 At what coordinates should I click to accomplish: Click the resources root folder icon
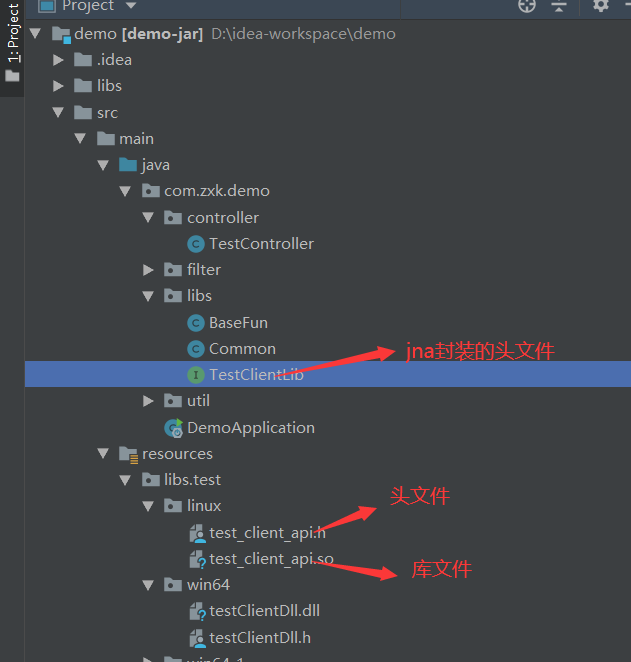(x=128, y=455)
